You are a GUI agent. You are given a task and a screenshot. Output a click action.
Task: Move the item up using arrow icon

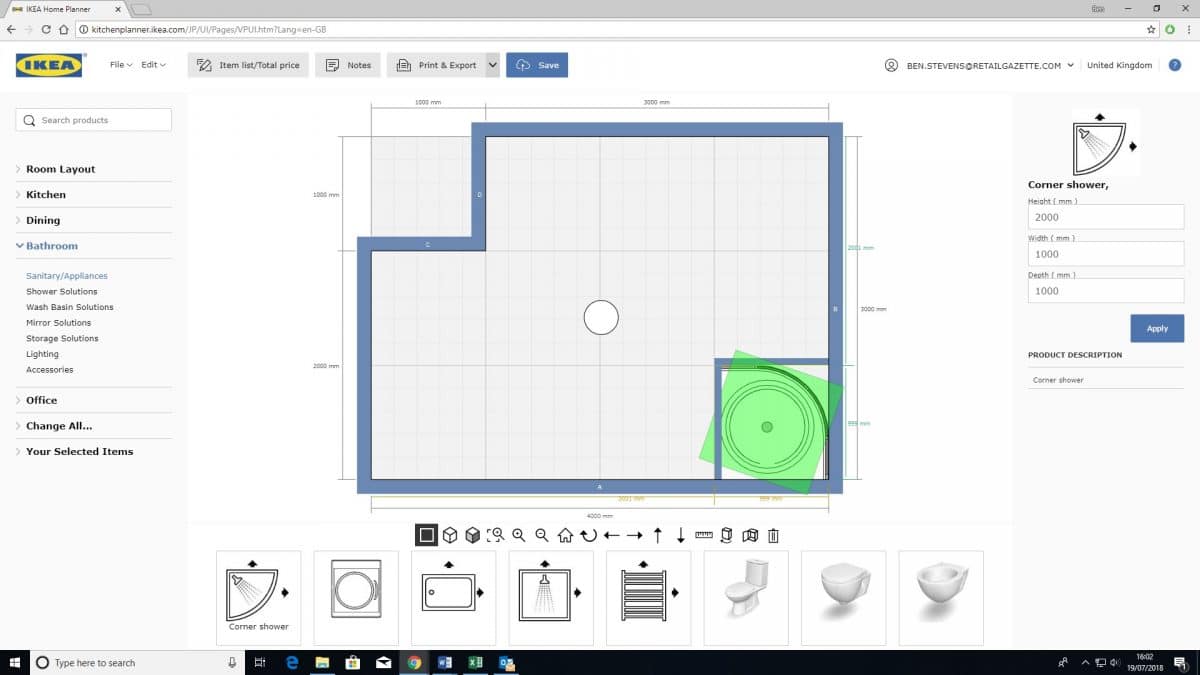coord(657,535)
